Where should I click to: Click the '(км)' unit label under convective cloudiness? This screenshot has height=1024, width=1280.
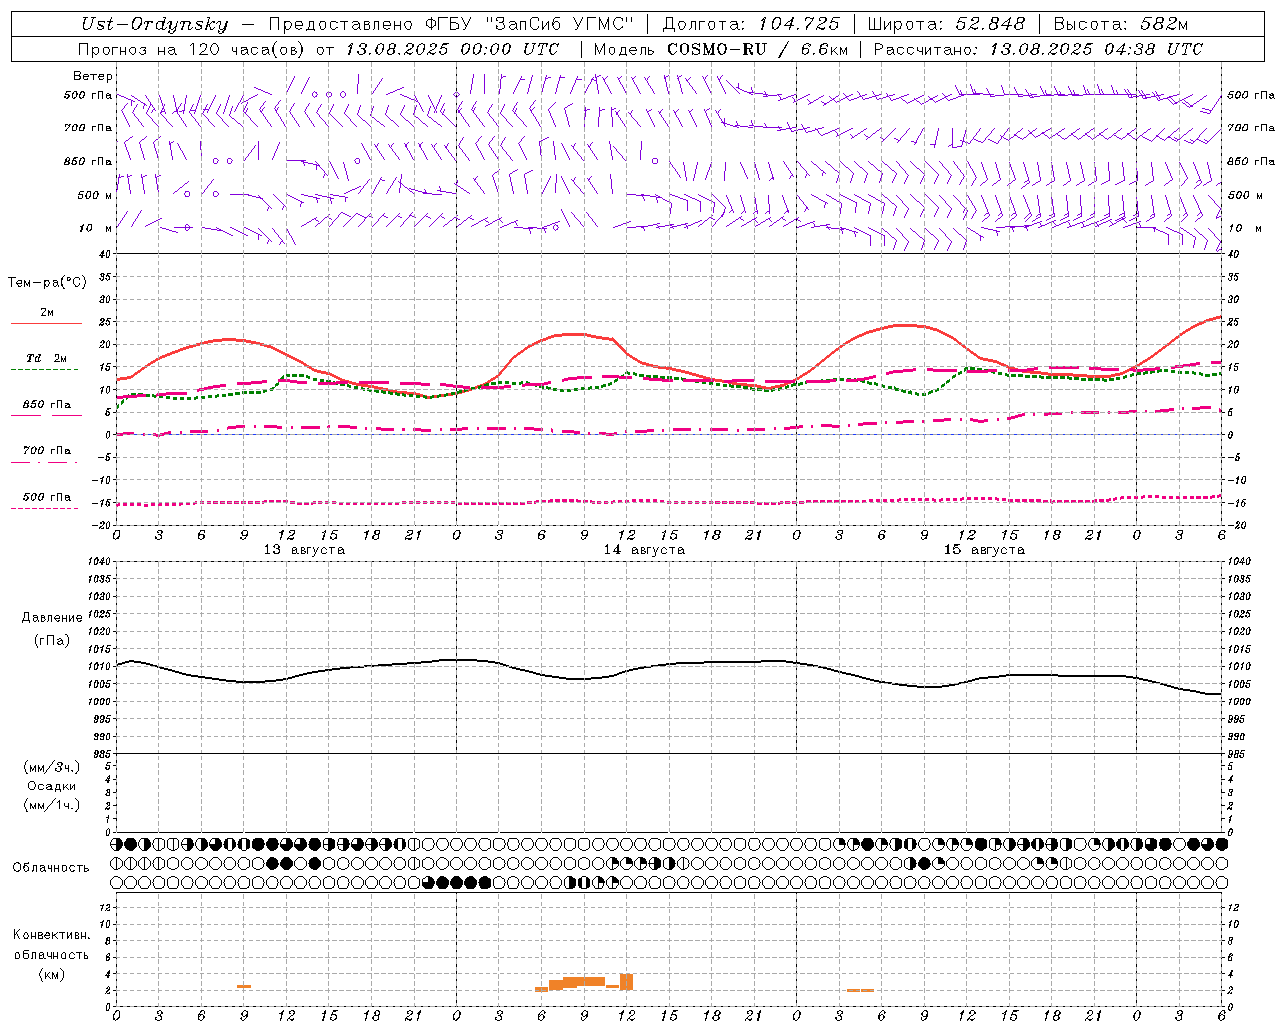pyautogui.click(x=51, y=974)
